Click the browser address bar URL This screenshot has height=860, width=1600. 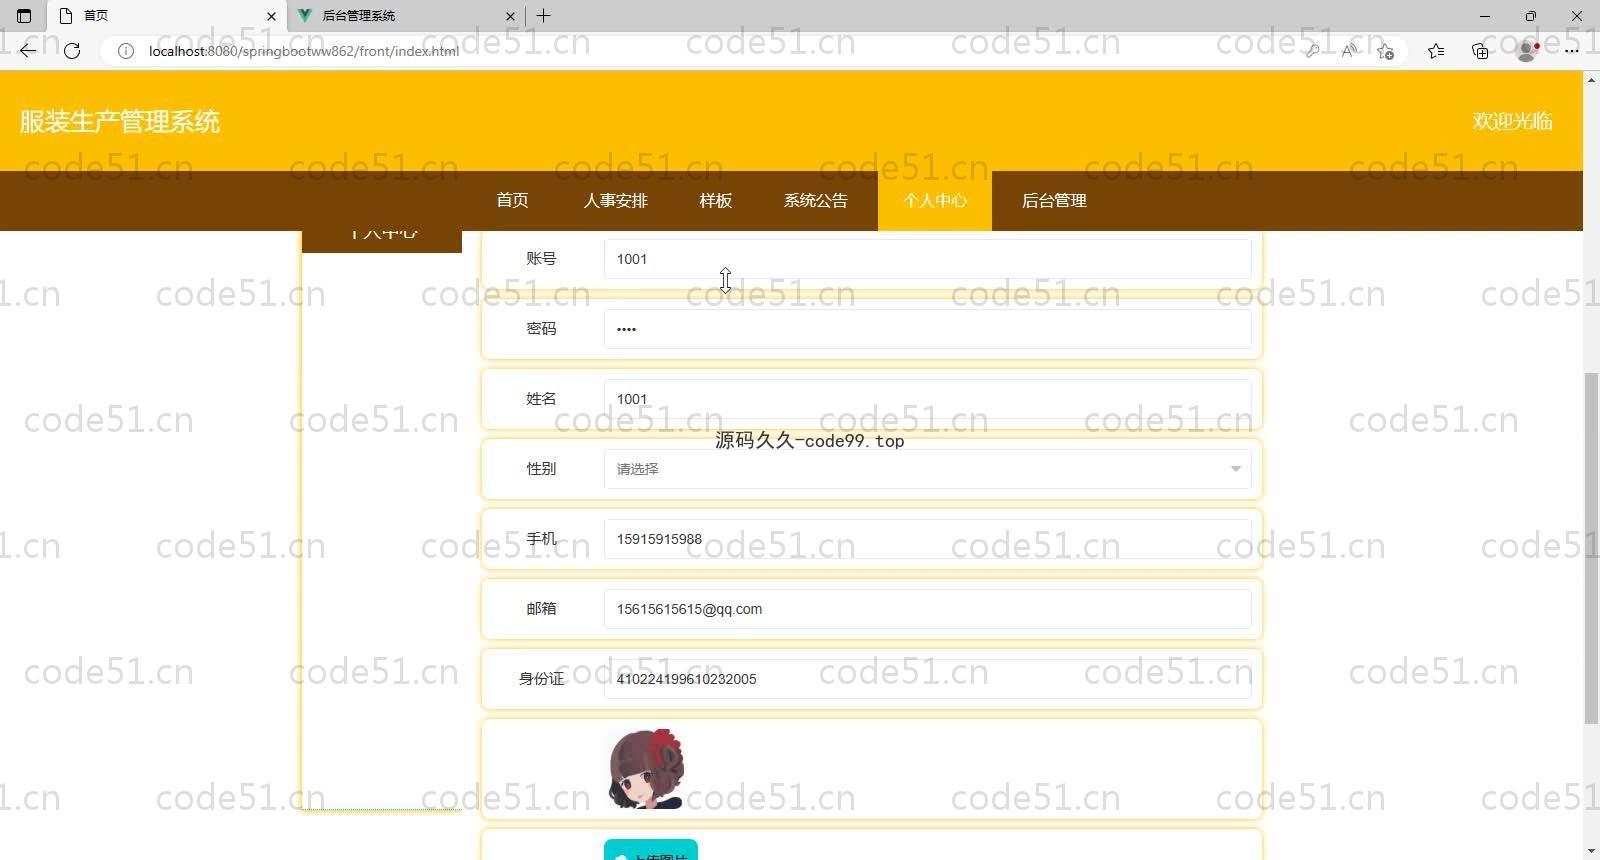(304, 51)
